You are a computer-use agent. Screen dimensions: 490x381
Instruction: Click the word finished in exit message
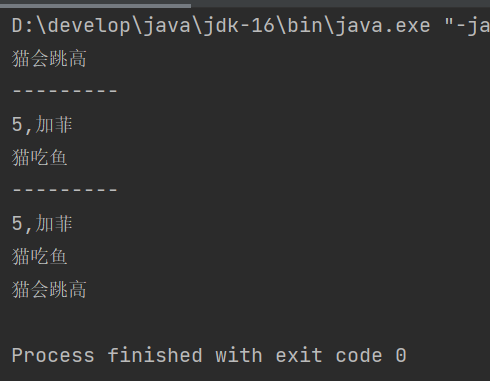pos(155,355)
